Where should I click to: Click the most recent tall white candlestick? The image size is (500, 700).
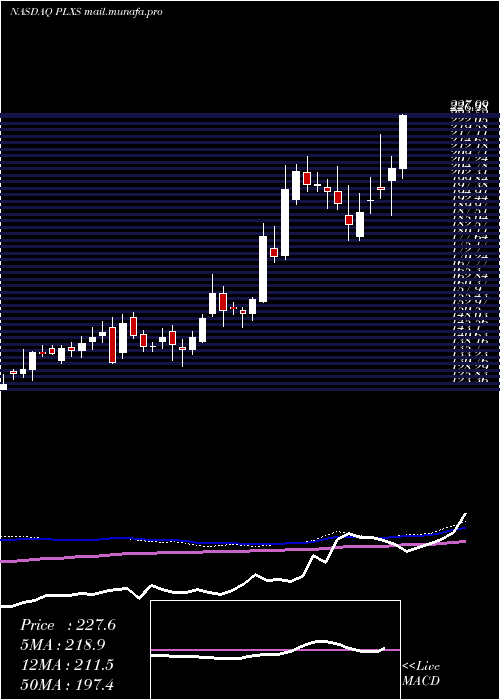tap(403, 142)
